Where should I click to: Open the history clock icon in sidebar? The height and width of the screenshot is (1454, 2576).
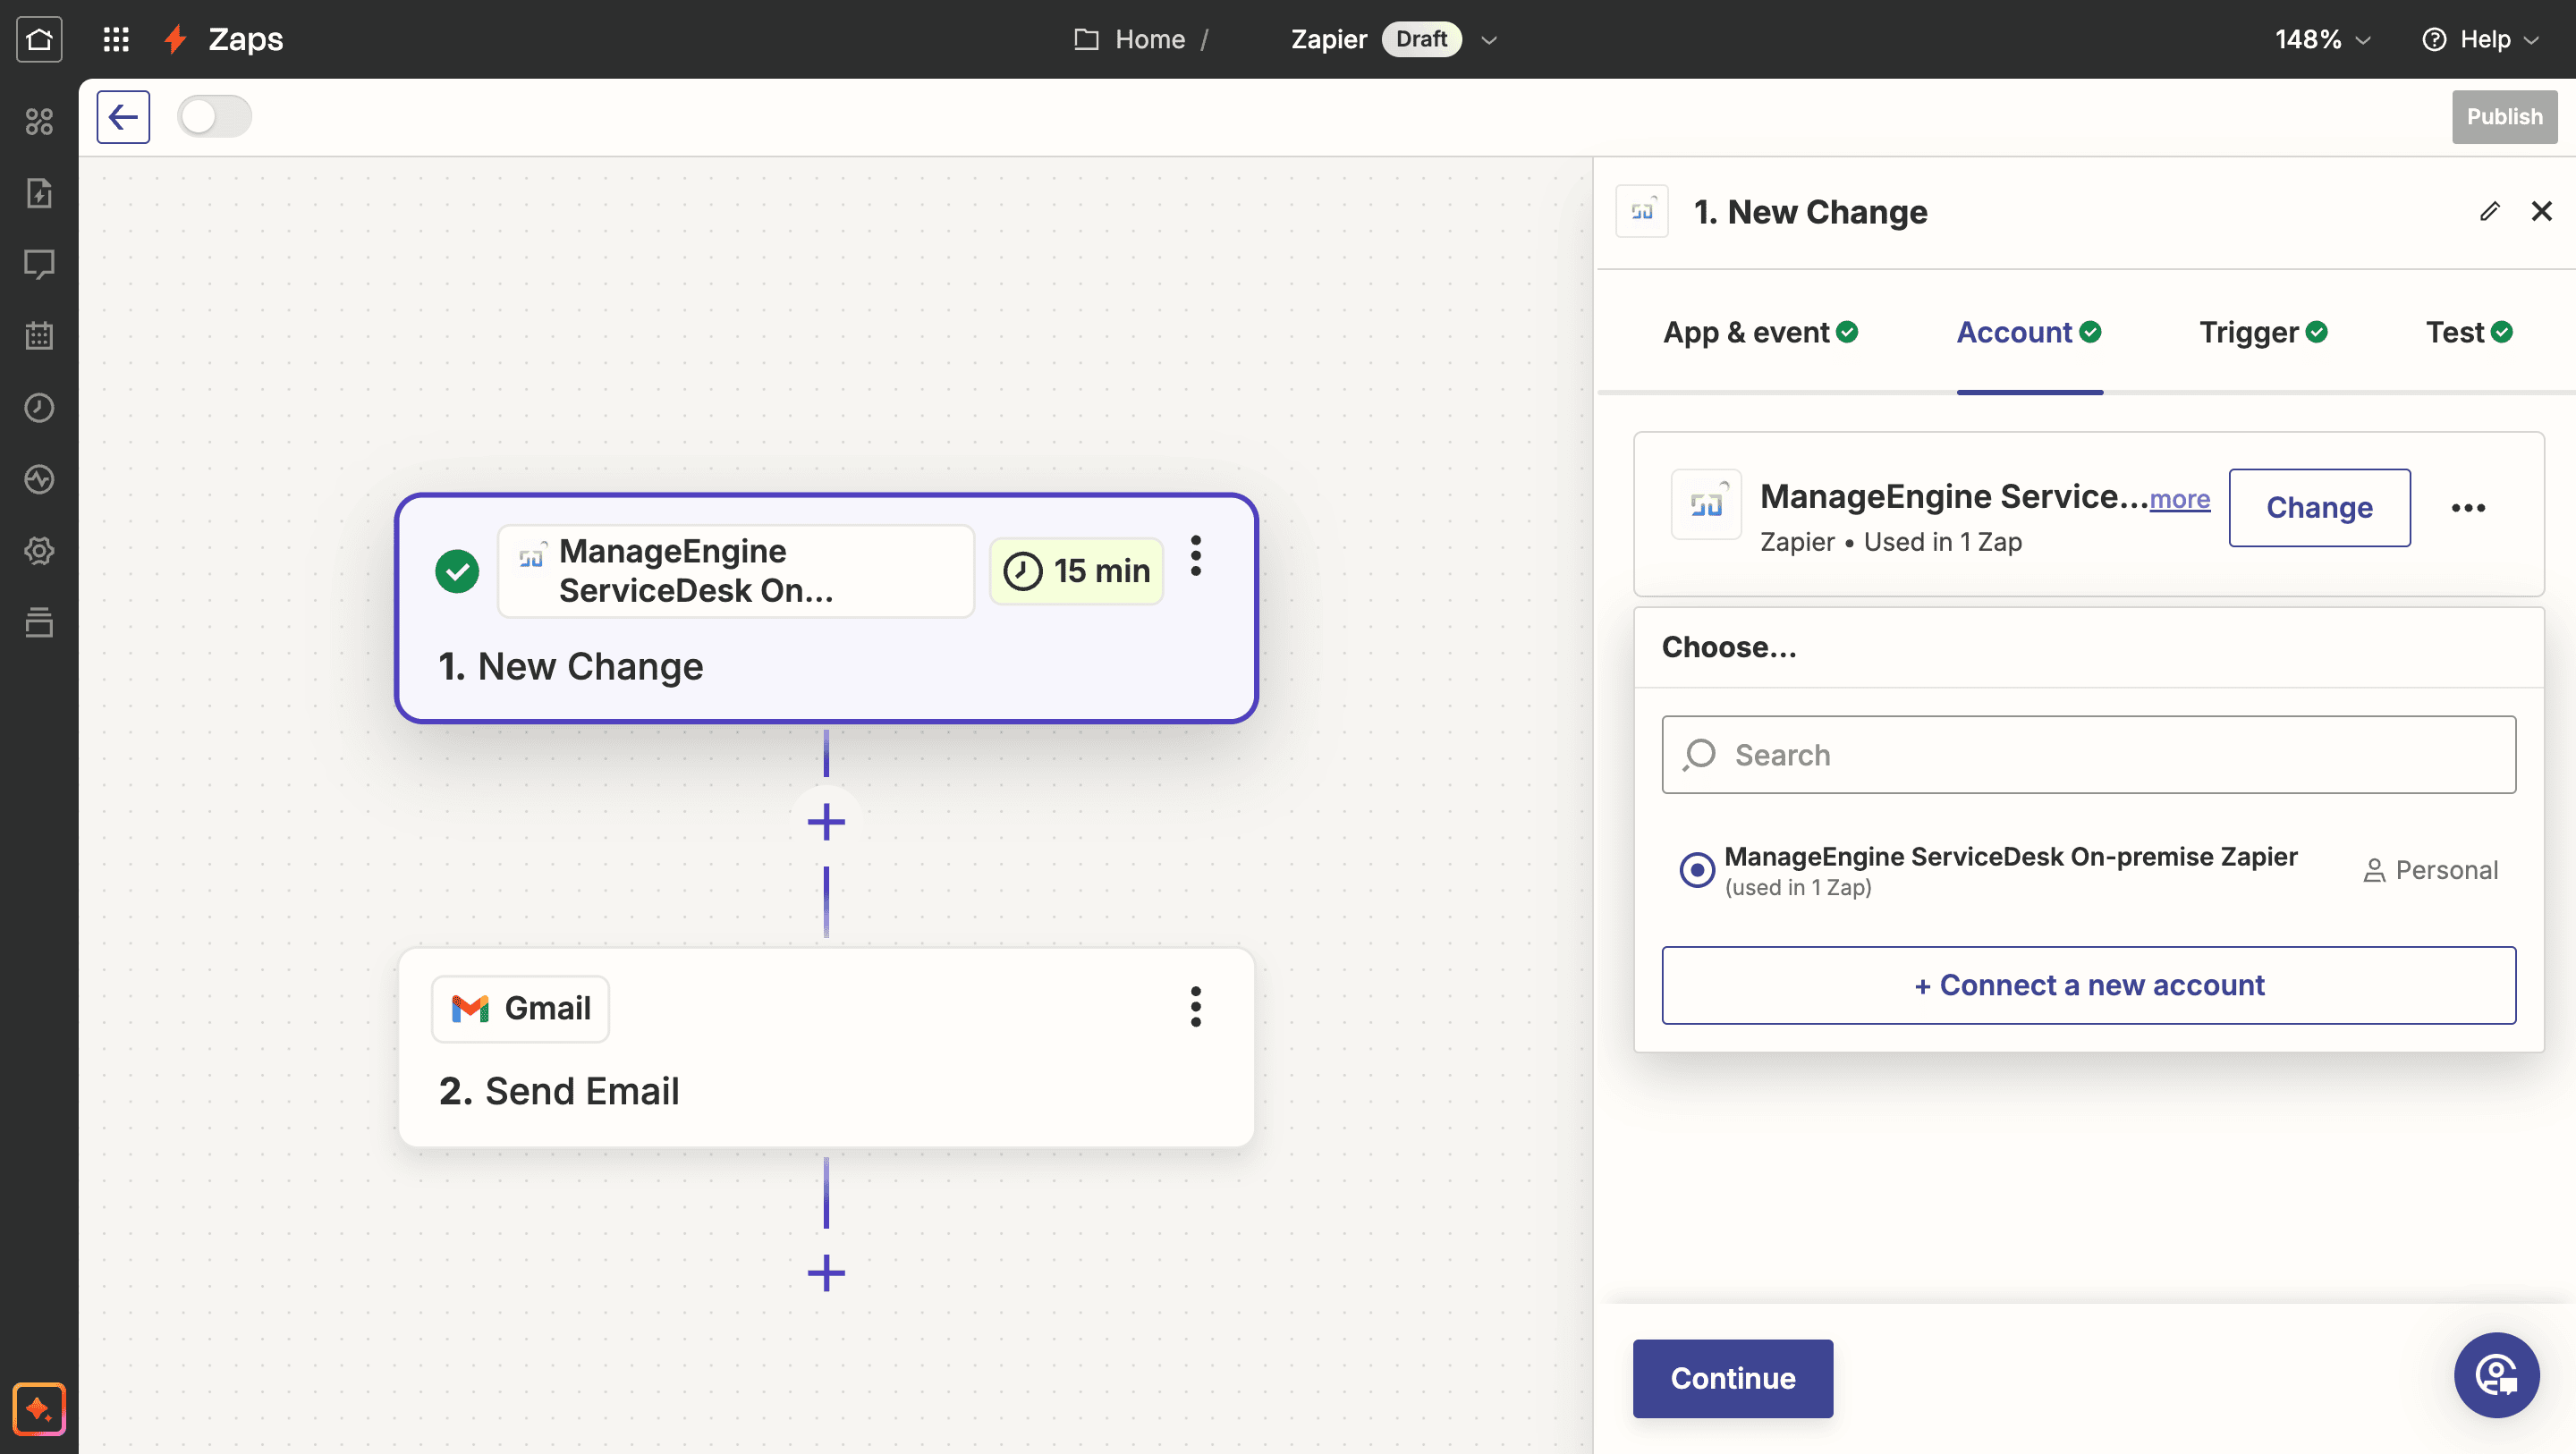coord(39,407)
